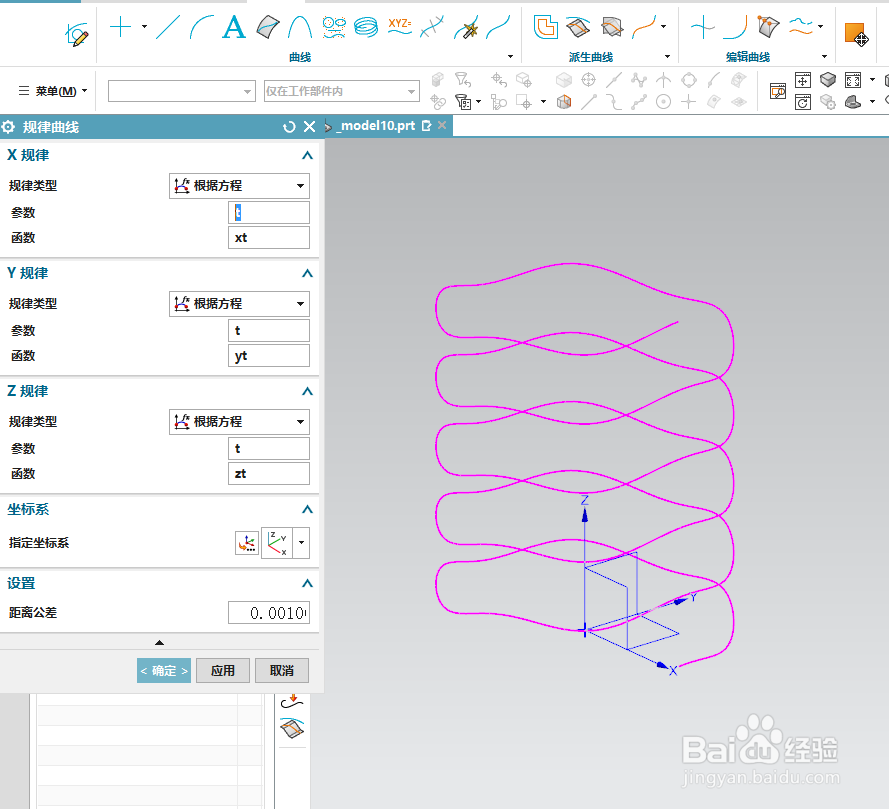The height and width of the screenshot is (809, 889).
Task: Expand the 编辑曲线 group dropdown
Action: coord(824,57)
